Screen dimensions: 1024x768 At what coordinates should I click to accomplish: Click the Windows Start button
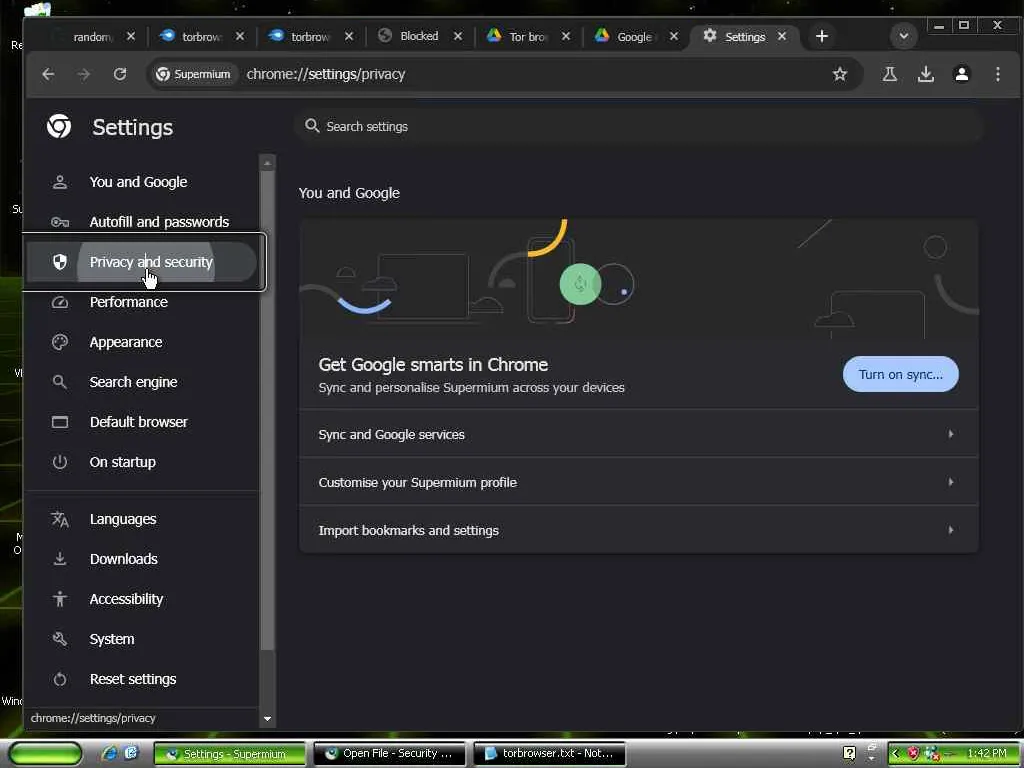[45, 754]
